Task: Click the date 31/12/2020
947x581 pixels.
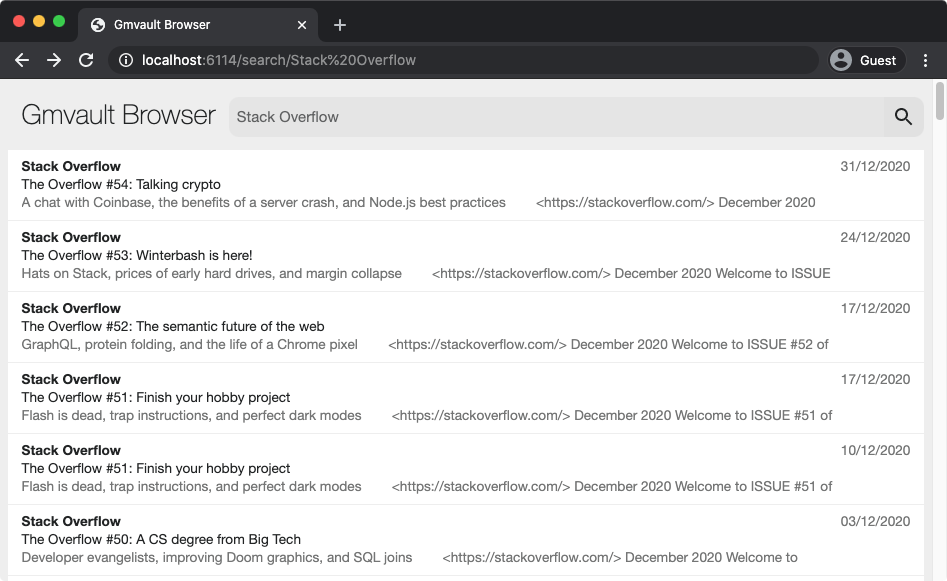Action: point(875,166)
